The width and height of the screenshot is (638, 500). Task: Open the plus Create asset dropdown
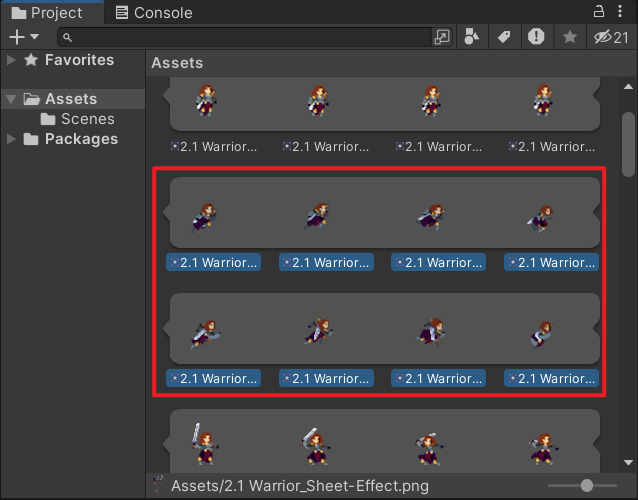tap(23, 37)
